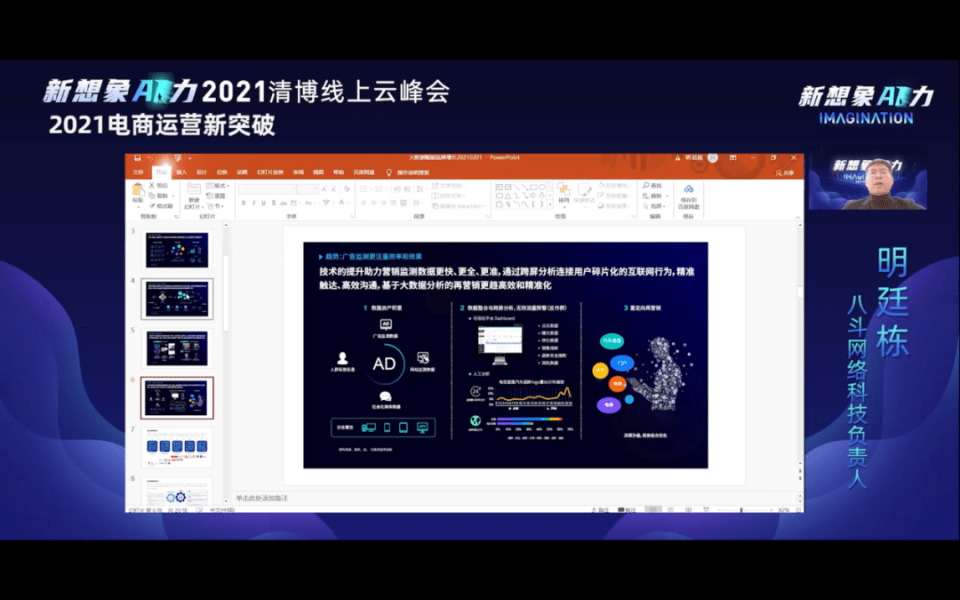The width and height of the screenshot is (960, 600).
Task: Click the notes area placeholder text
Action: pos(264,497)
